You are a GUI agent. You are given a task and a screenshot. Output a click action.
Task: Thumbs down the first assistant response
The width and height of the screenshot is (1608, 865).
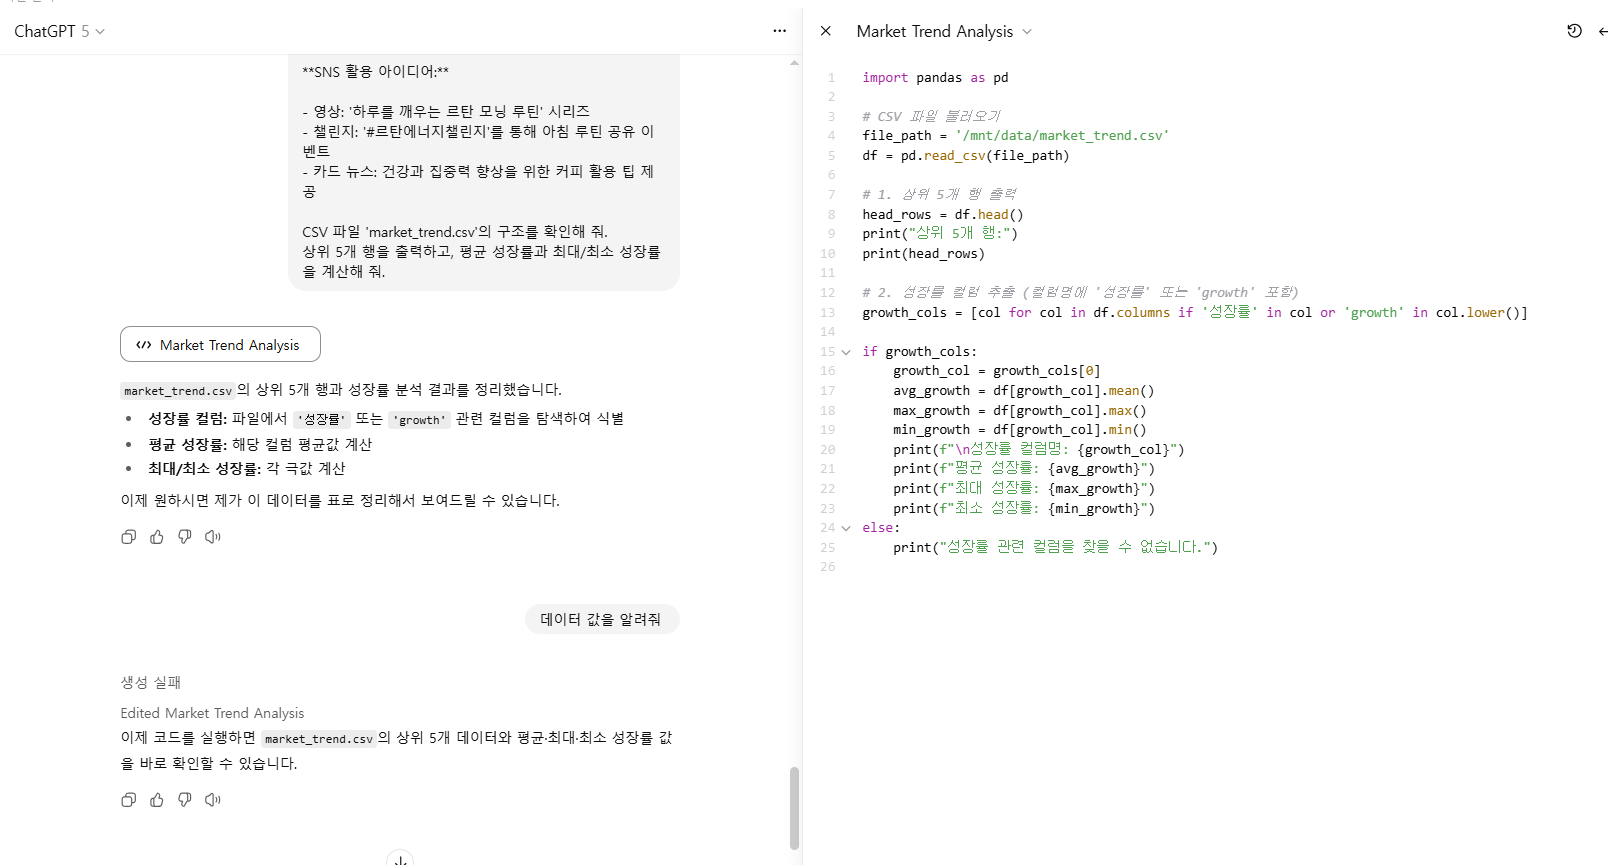point(185,537)
